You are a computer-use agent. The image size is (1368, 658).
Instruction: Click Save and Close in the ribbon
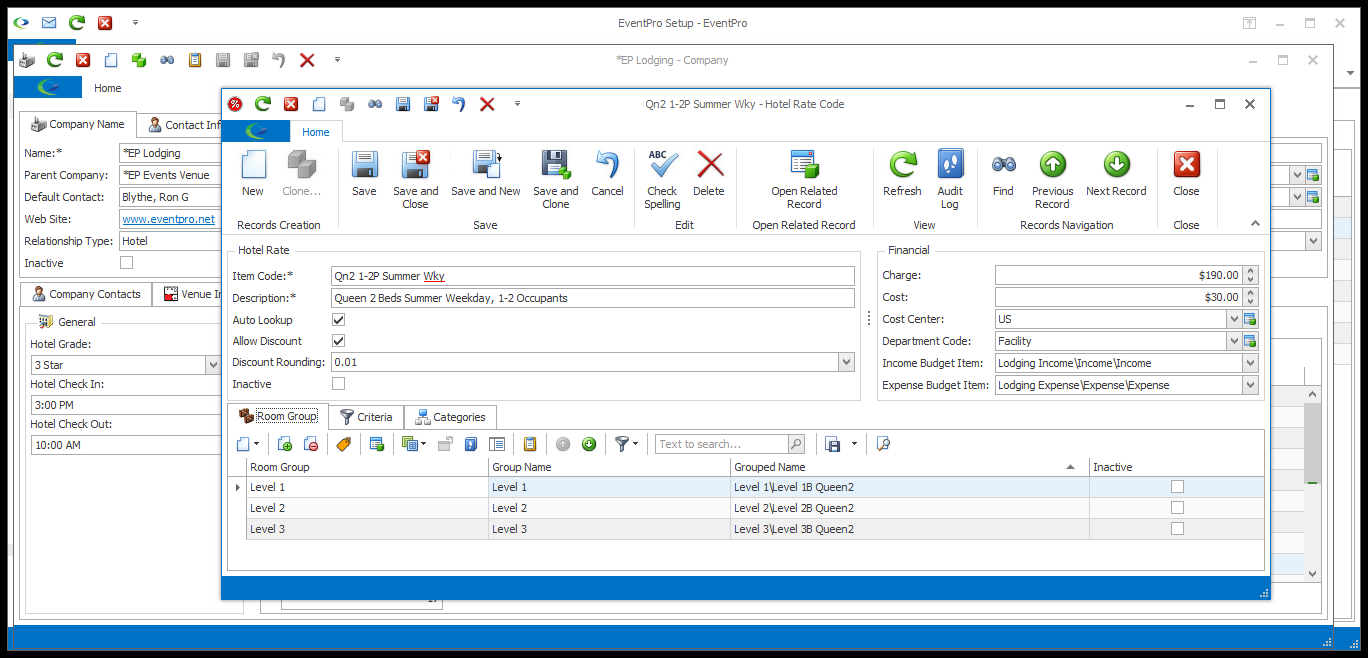[x=415, y=180]
